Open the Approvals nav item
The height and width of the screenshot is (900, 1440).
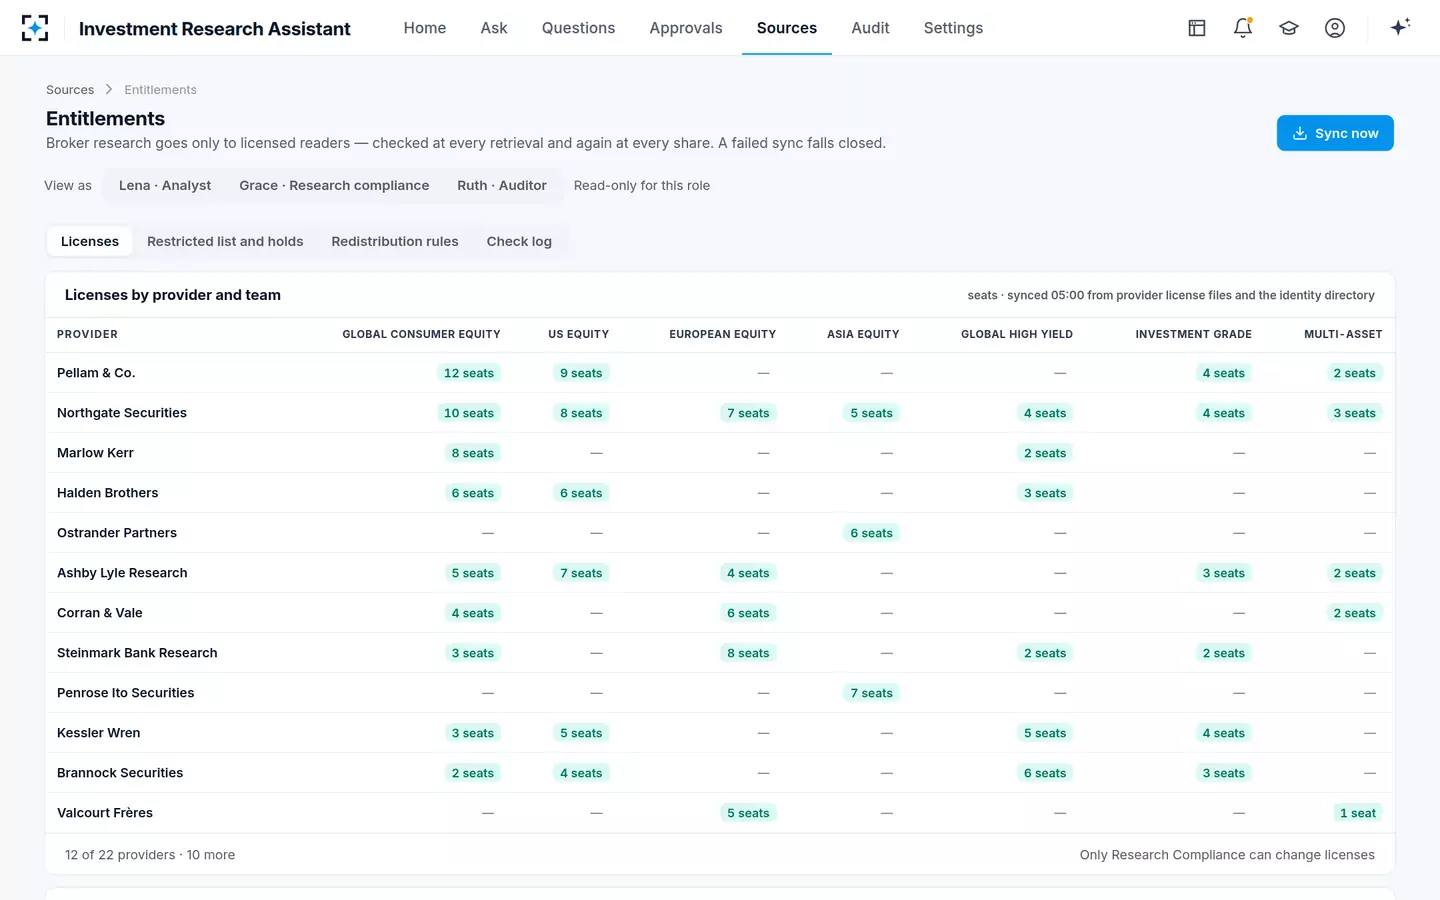686,28
